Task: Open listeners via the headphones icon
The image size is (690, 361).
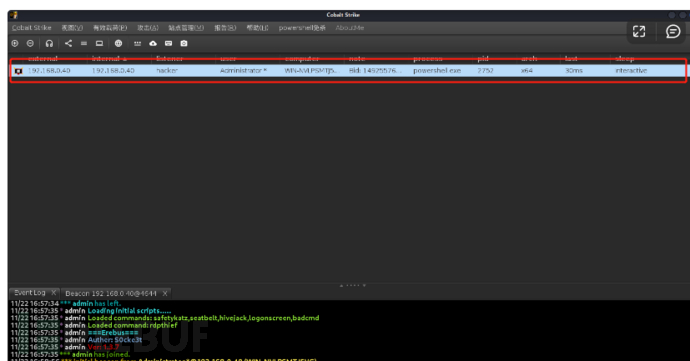Action: click(49, 43)
